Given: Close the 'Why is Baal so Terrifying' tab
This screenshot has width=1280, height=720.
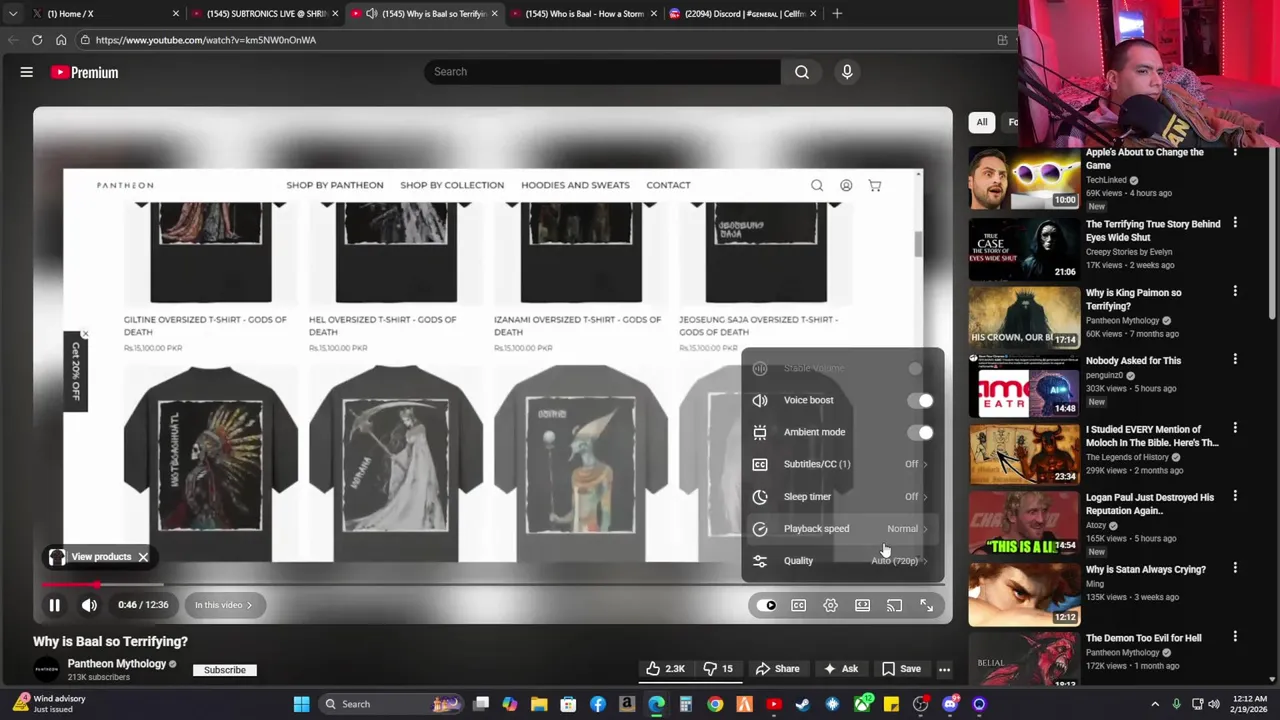Looking at the screenshot, I should [495, 14].
